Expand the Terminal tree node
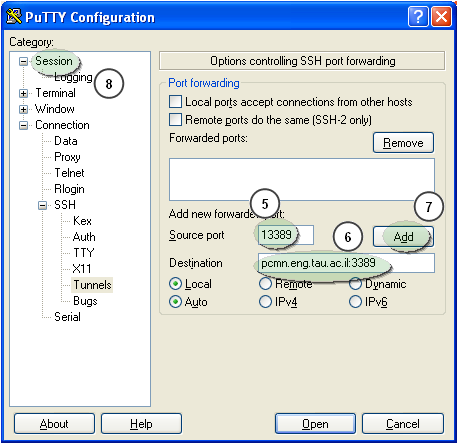Screen dimensions: 457x444 tap(23, 93)
